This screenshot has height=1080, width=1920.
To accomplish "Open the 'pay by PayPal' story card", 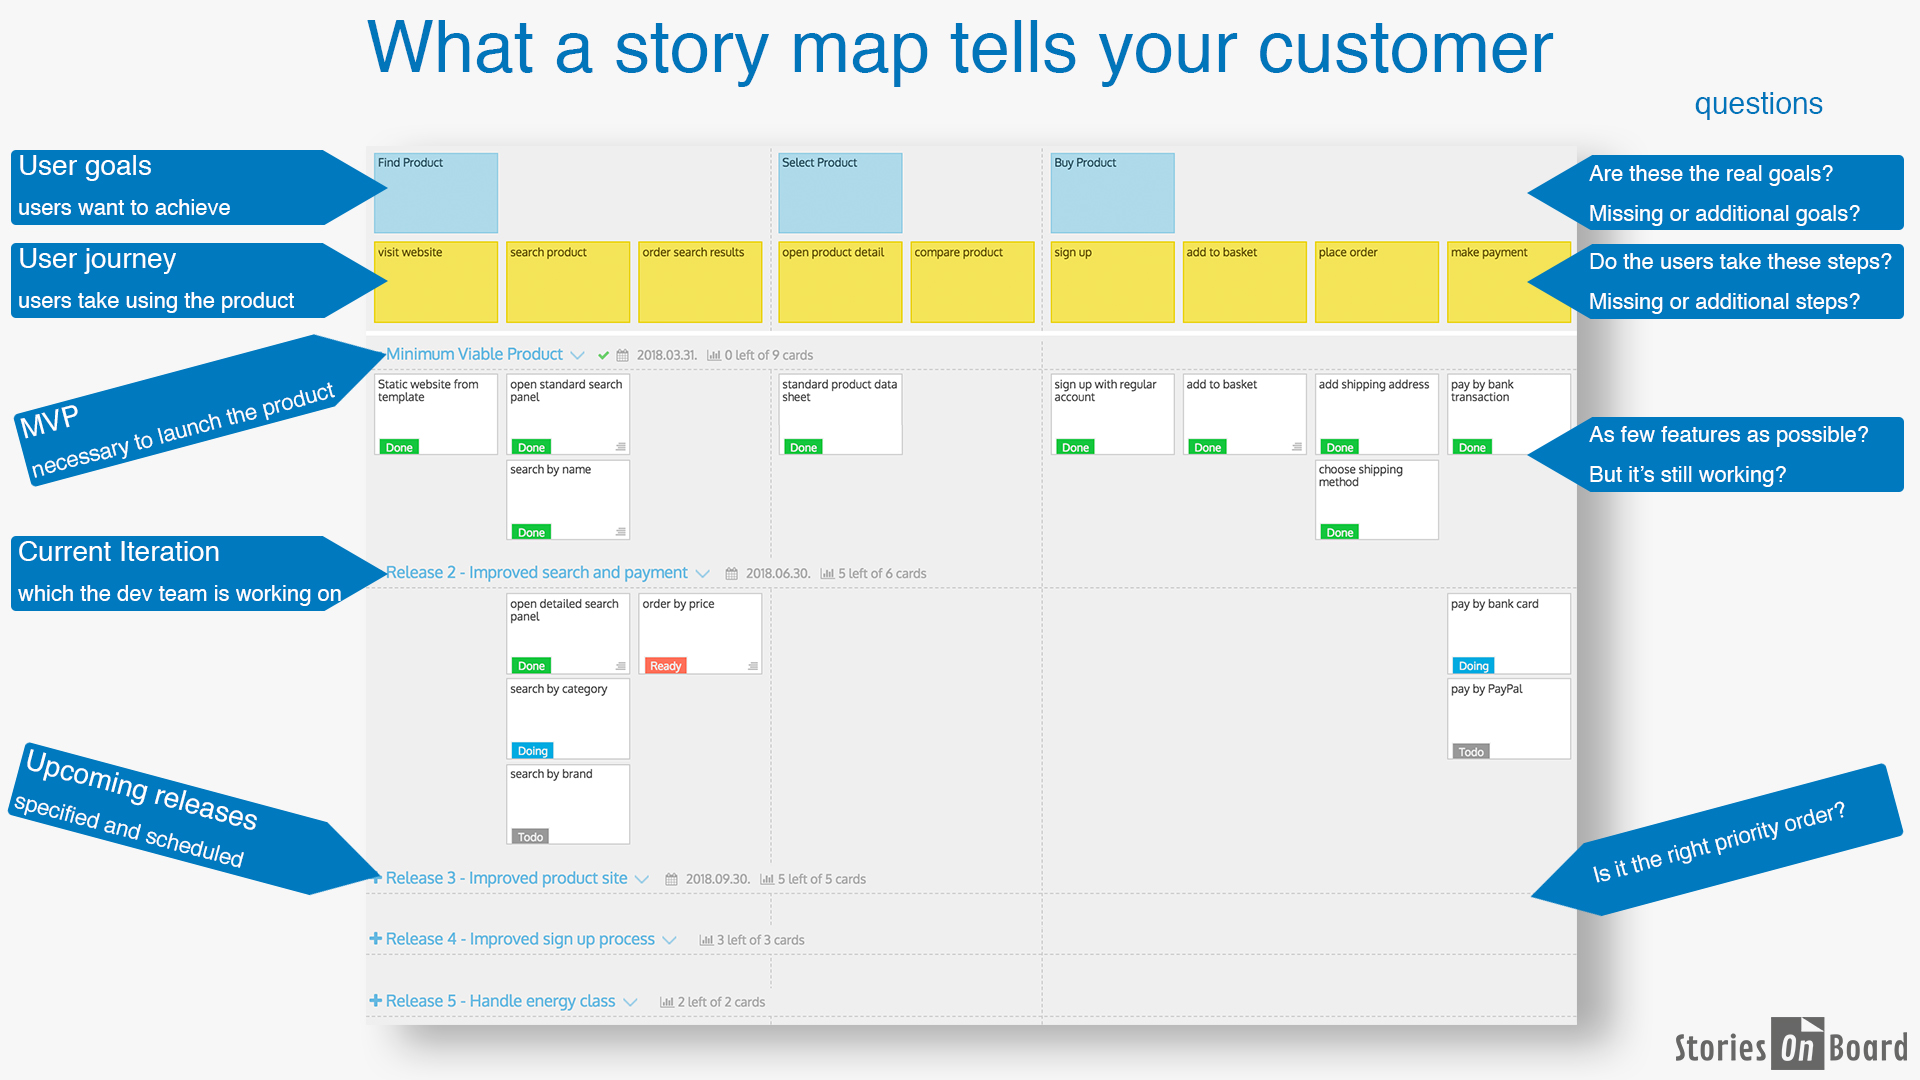I will coord(1508,718).
